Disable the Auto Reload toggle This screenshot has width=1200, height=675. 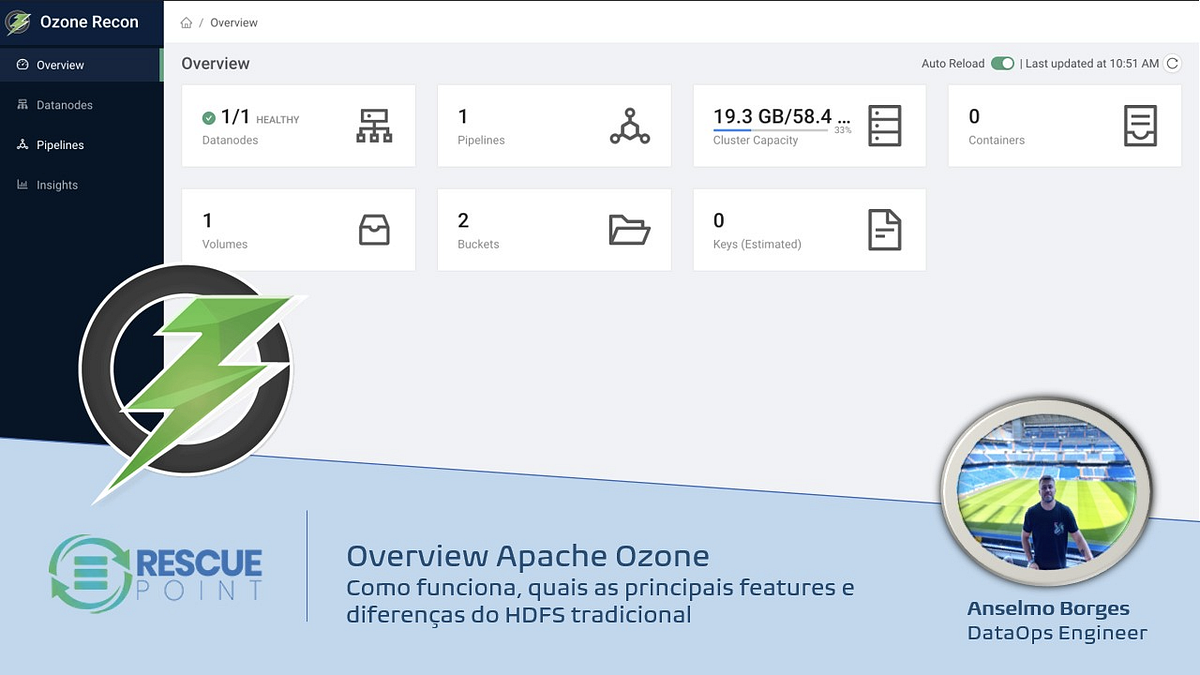(x=1001, y=62)
